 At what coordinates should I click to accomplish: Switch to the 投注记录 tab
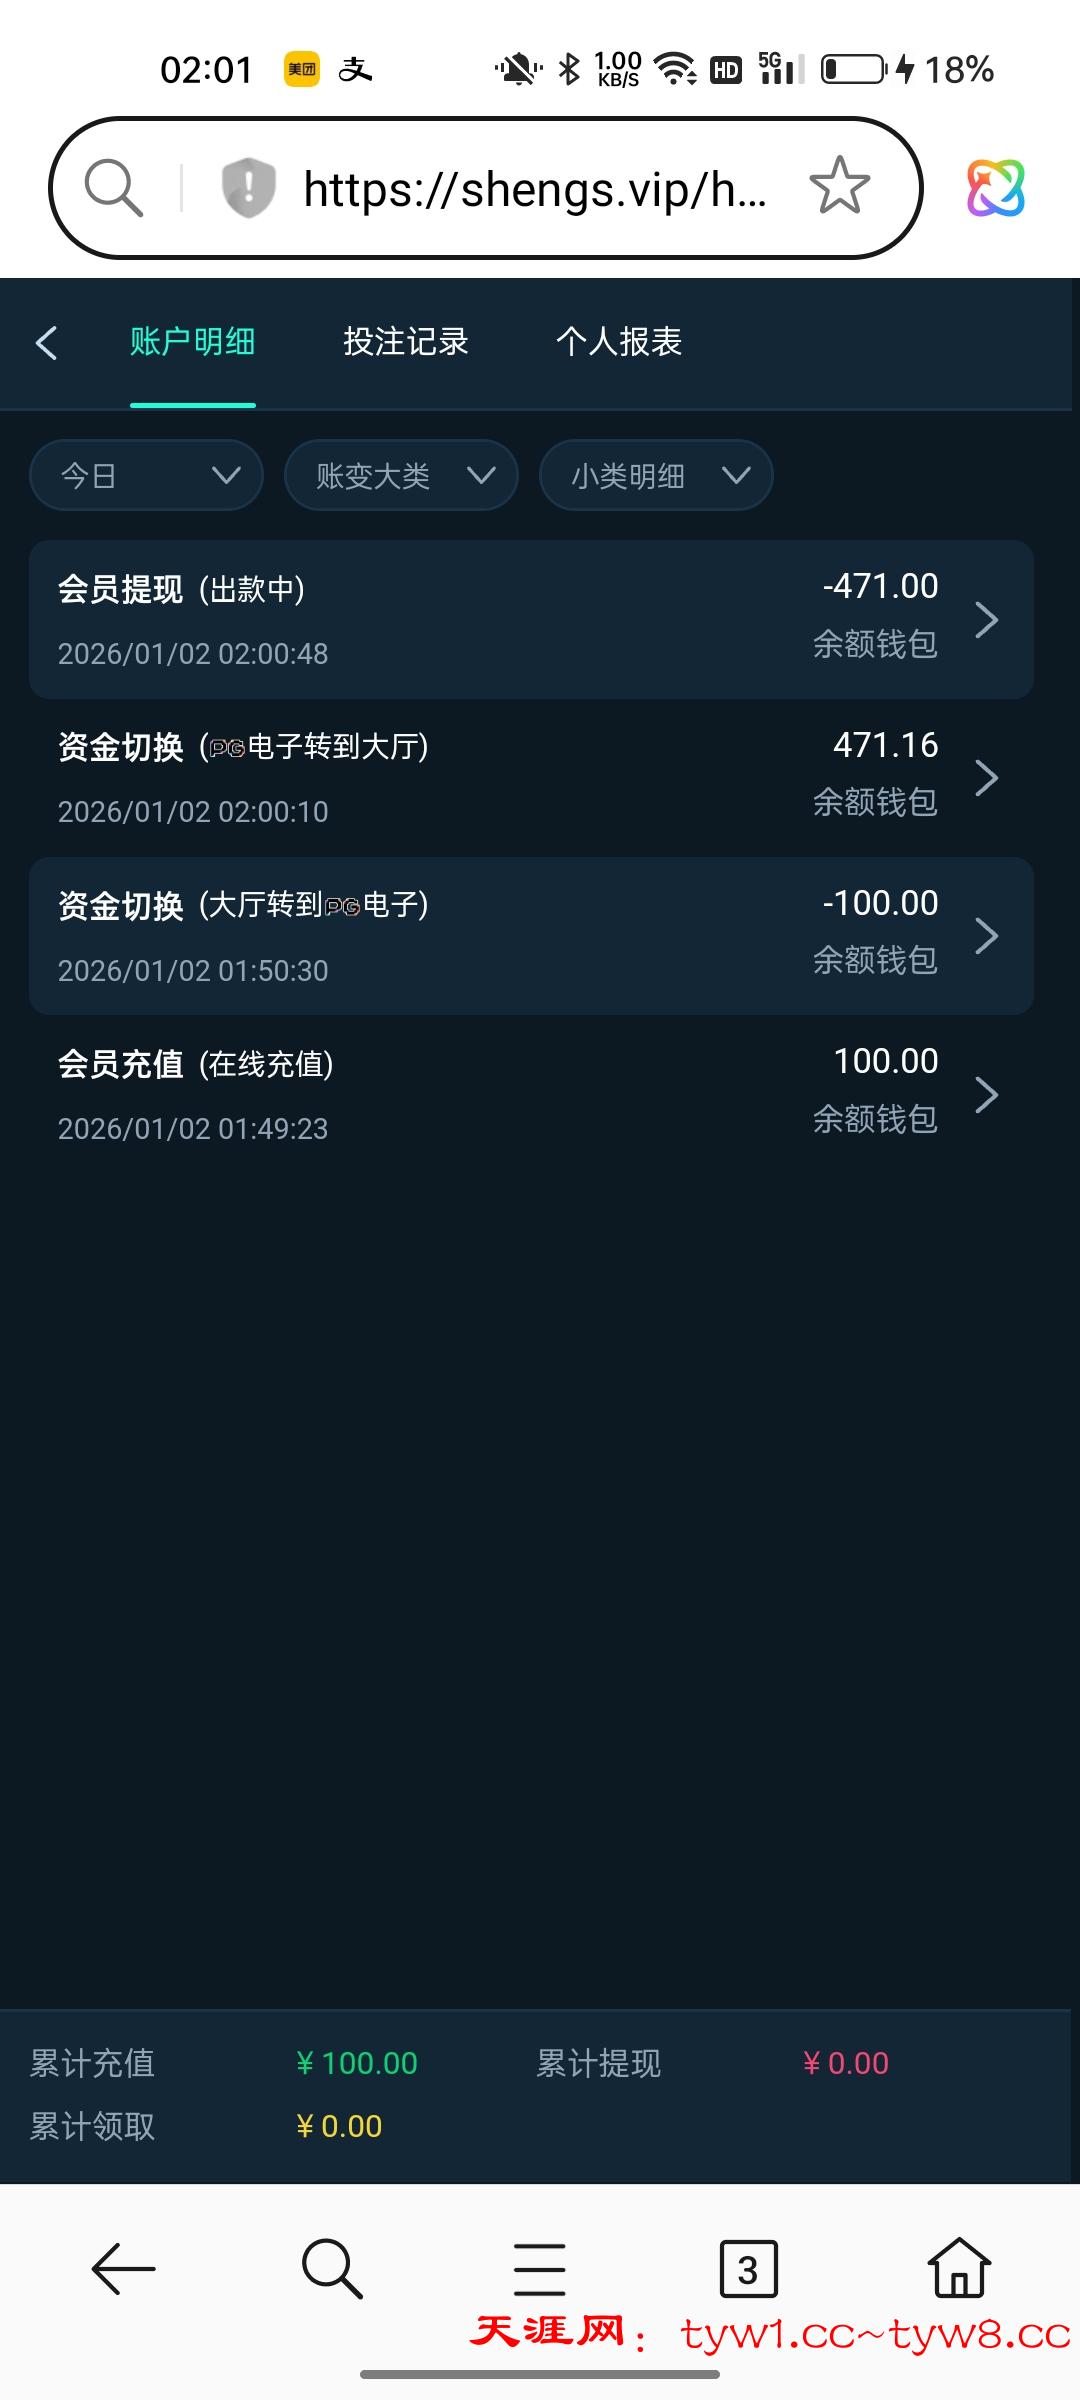pyautogui.click(x=406, y=342)
